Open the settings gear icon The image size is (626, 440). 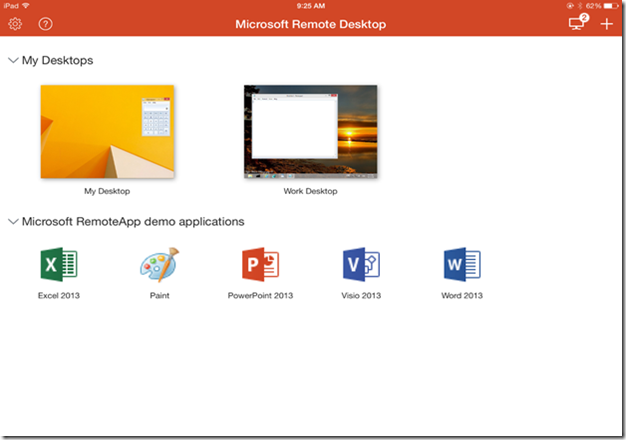point(15,24)
